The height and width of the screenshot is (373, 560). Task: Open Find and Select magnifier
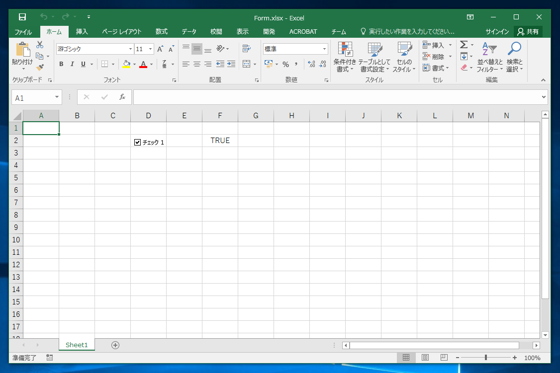(x=515, y=57)
